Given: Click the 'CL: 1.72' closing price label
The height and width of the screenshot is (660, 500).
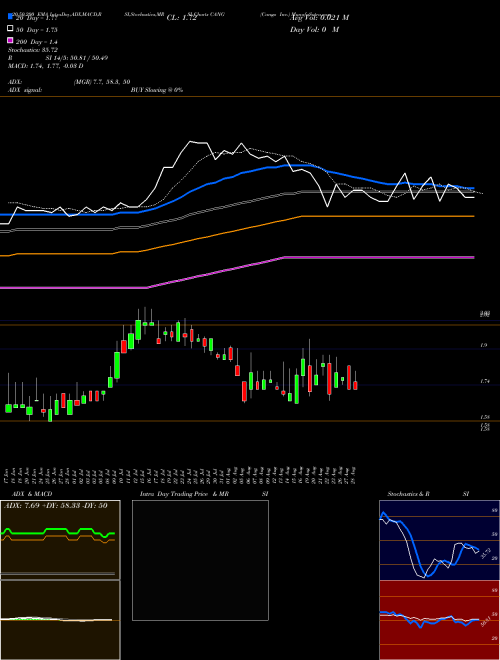Looking at the screenshot, I should point(181,18).
